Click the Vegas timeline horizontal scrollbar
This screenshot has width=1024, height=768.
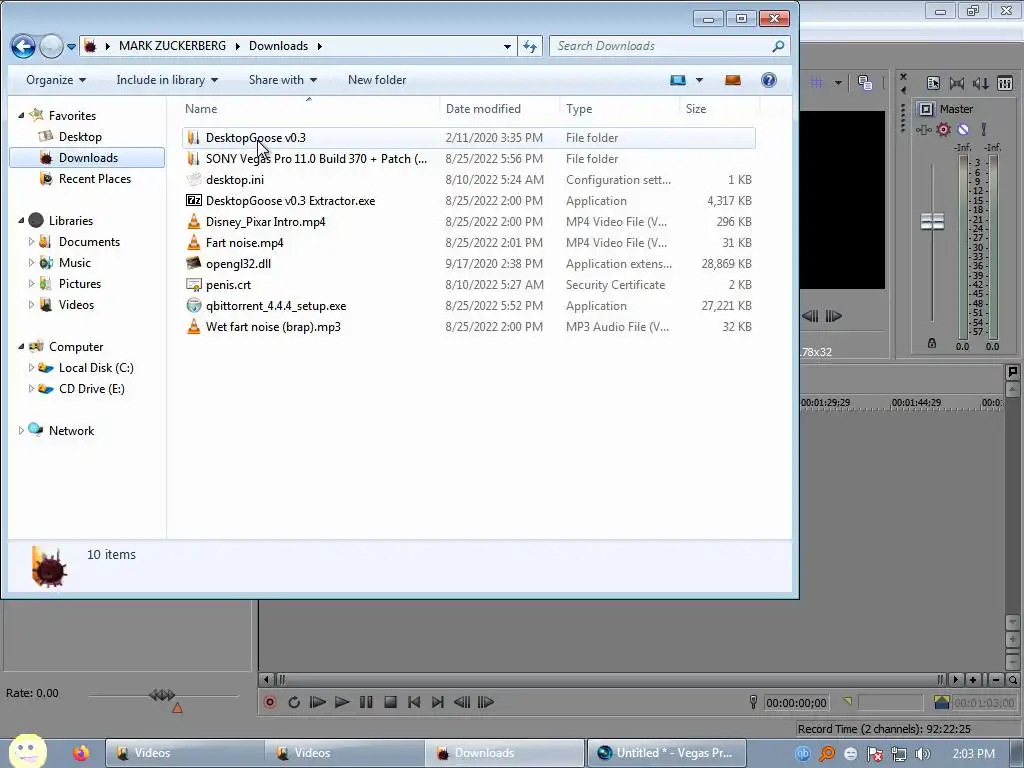pyautogui.click(x=609, y=680)
